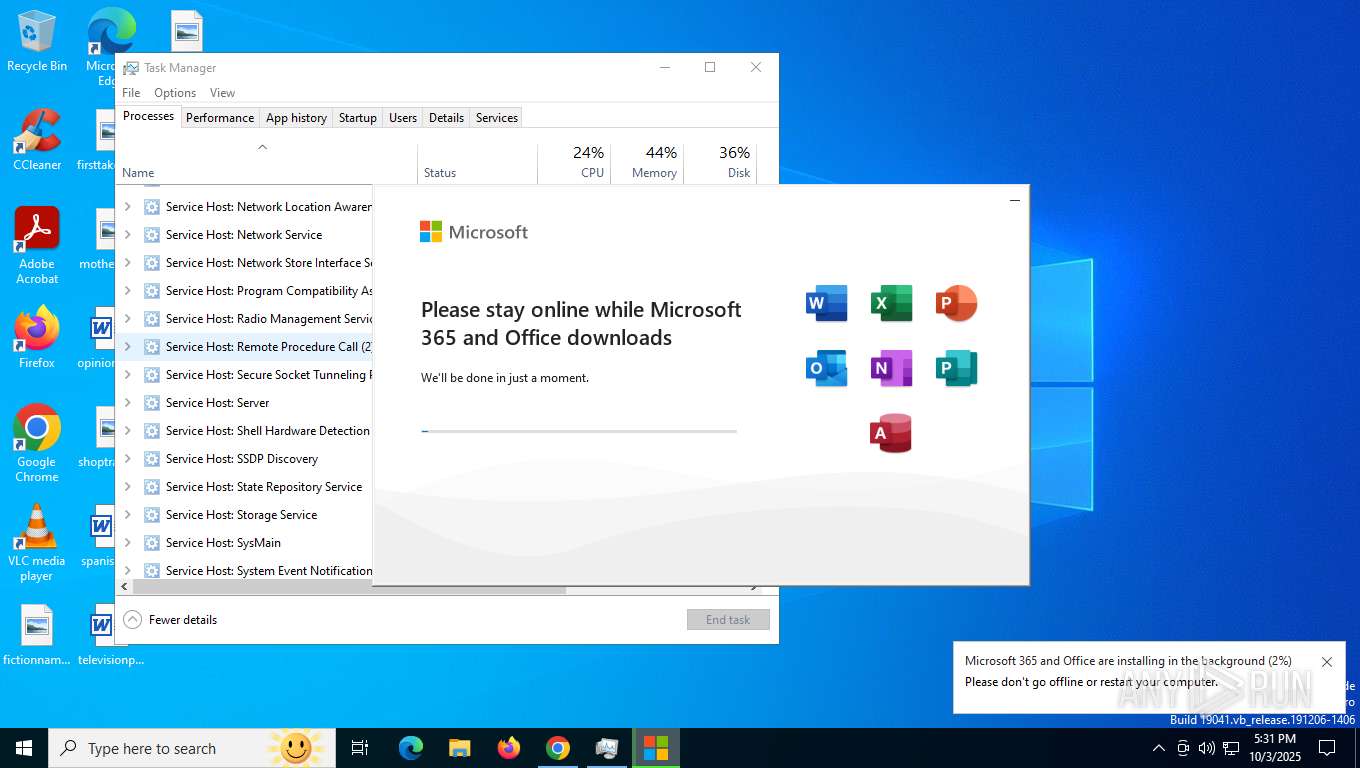The width and height of the screenshot is (1360, 768).
Task: Open CCleaner desktop shortcut
Action: 37,140
